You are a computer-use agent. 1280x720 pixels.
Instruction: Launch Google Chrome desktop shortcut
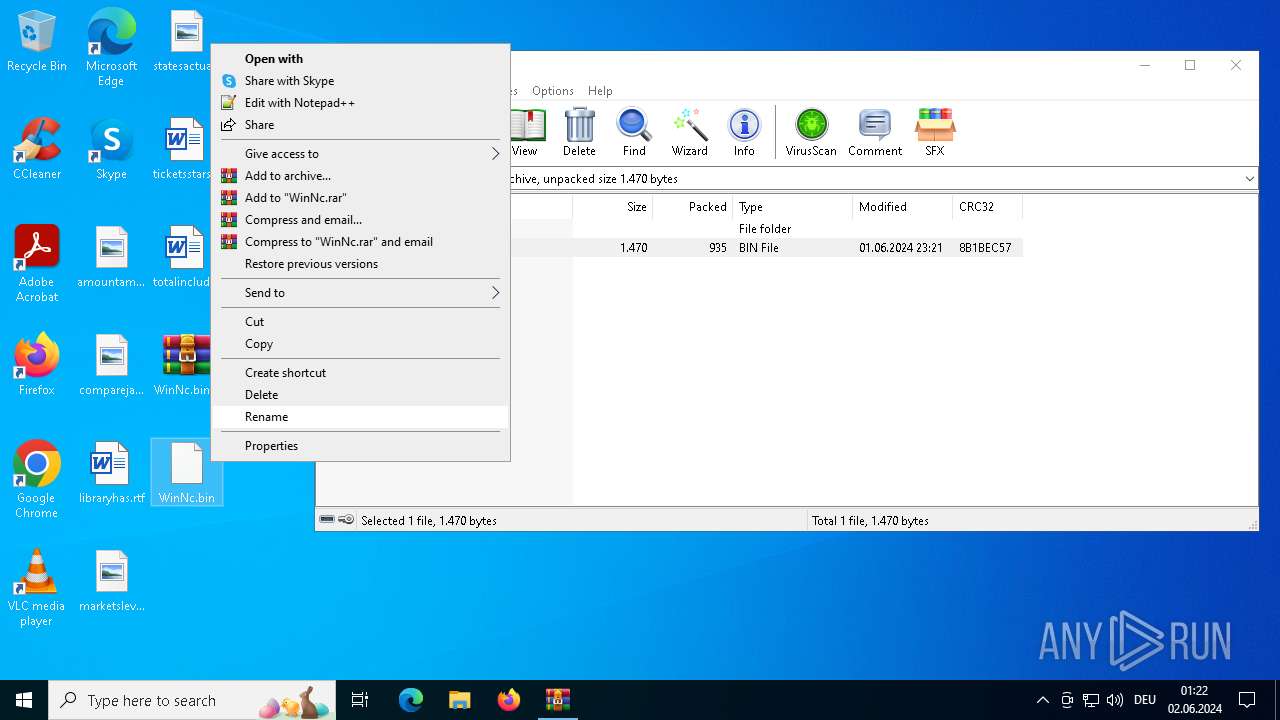point(37,480)
